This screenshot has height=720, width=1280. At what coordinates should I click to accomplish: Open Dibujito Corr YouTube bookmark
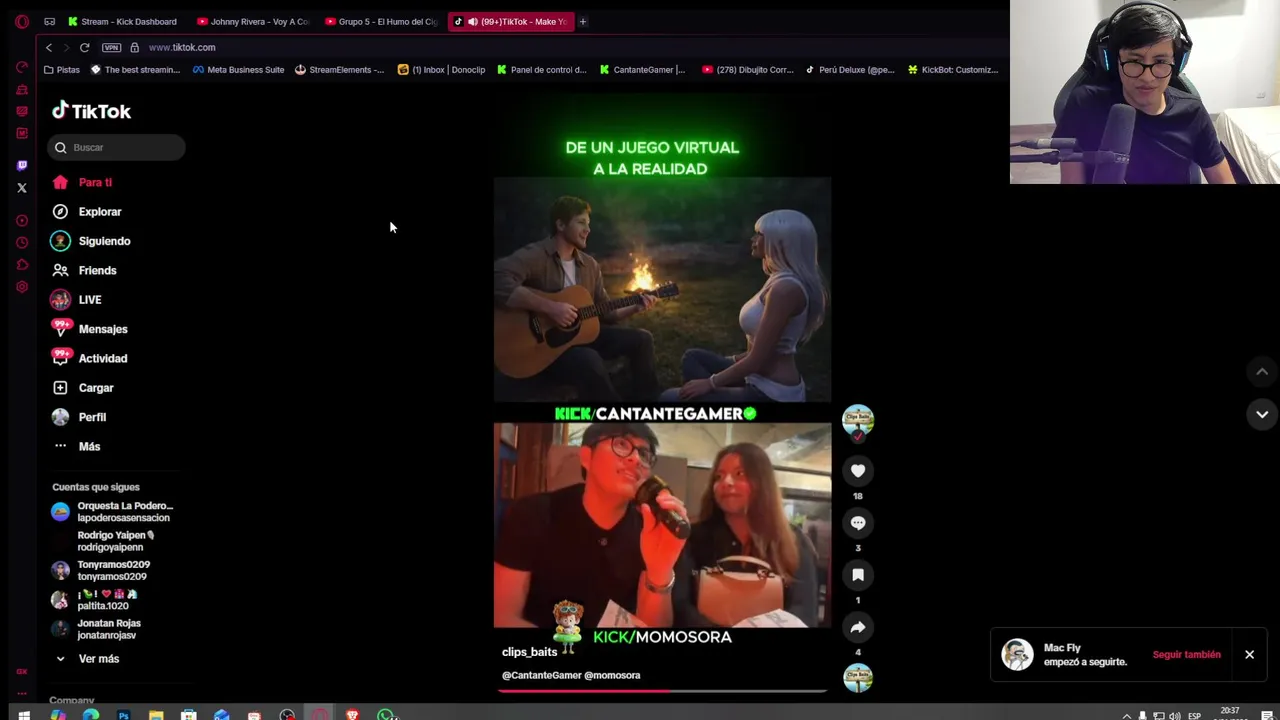tap(748, 70)
